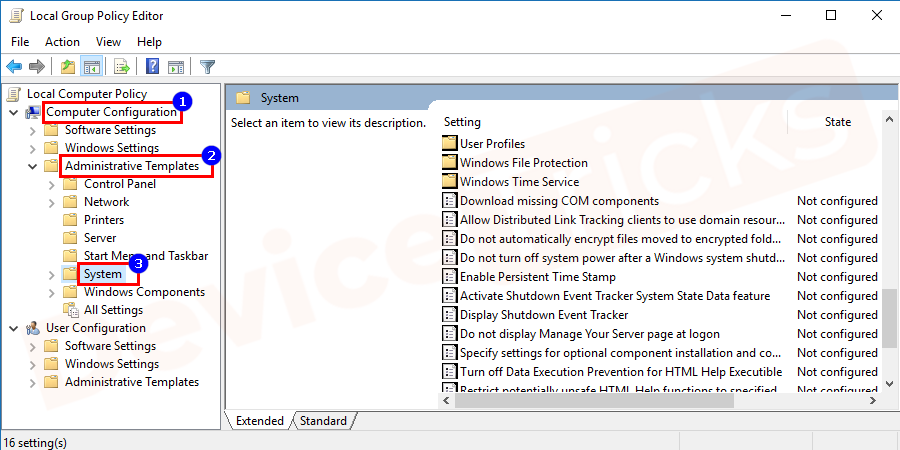Toggle Show/Hide Console Tree toolbar icon

91,67
